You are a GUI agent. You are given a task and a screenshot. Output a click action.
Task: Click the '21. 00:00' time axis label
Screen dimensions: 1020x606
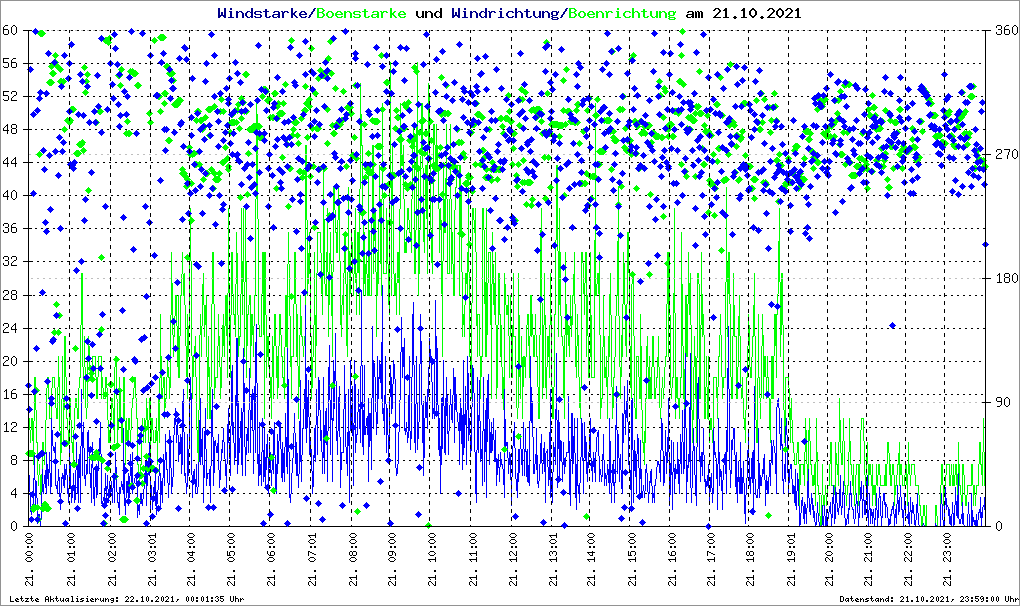(x=30, y=559)
